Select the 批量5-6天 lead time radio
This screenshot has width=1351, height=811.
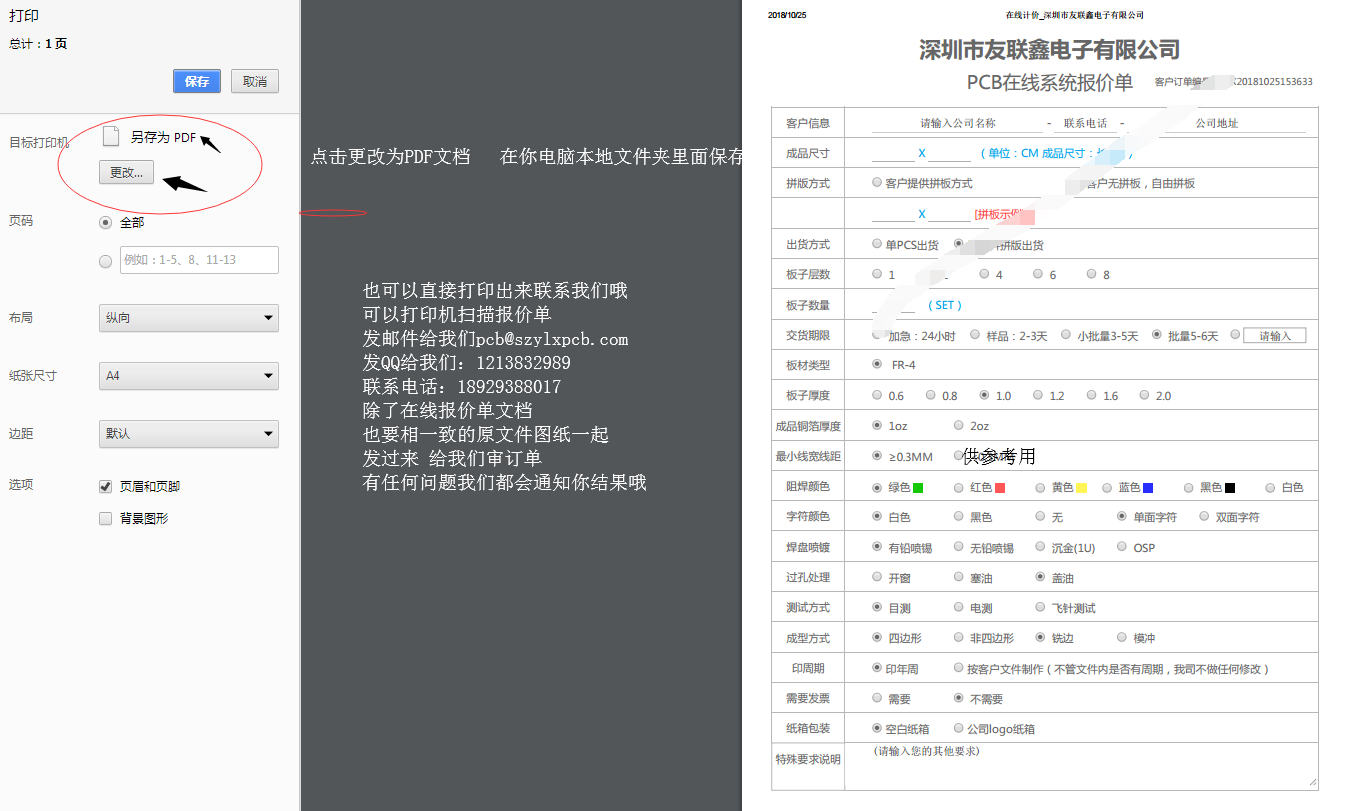[x=1157, y=335]
